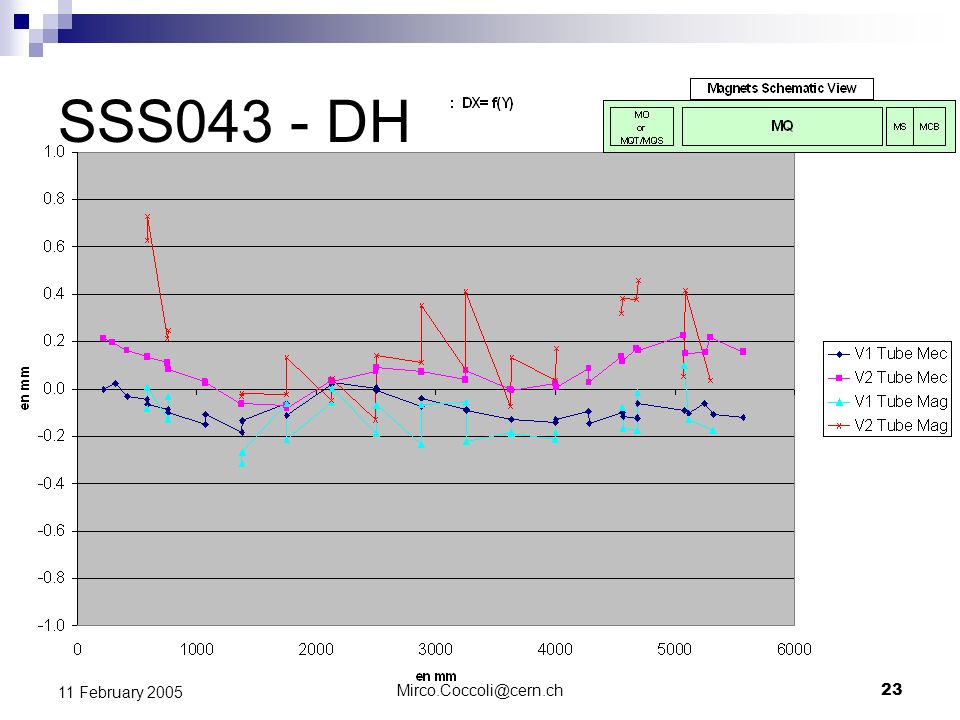
Task: Click the y-axis label -0.6
Action: tap(51, 531)
